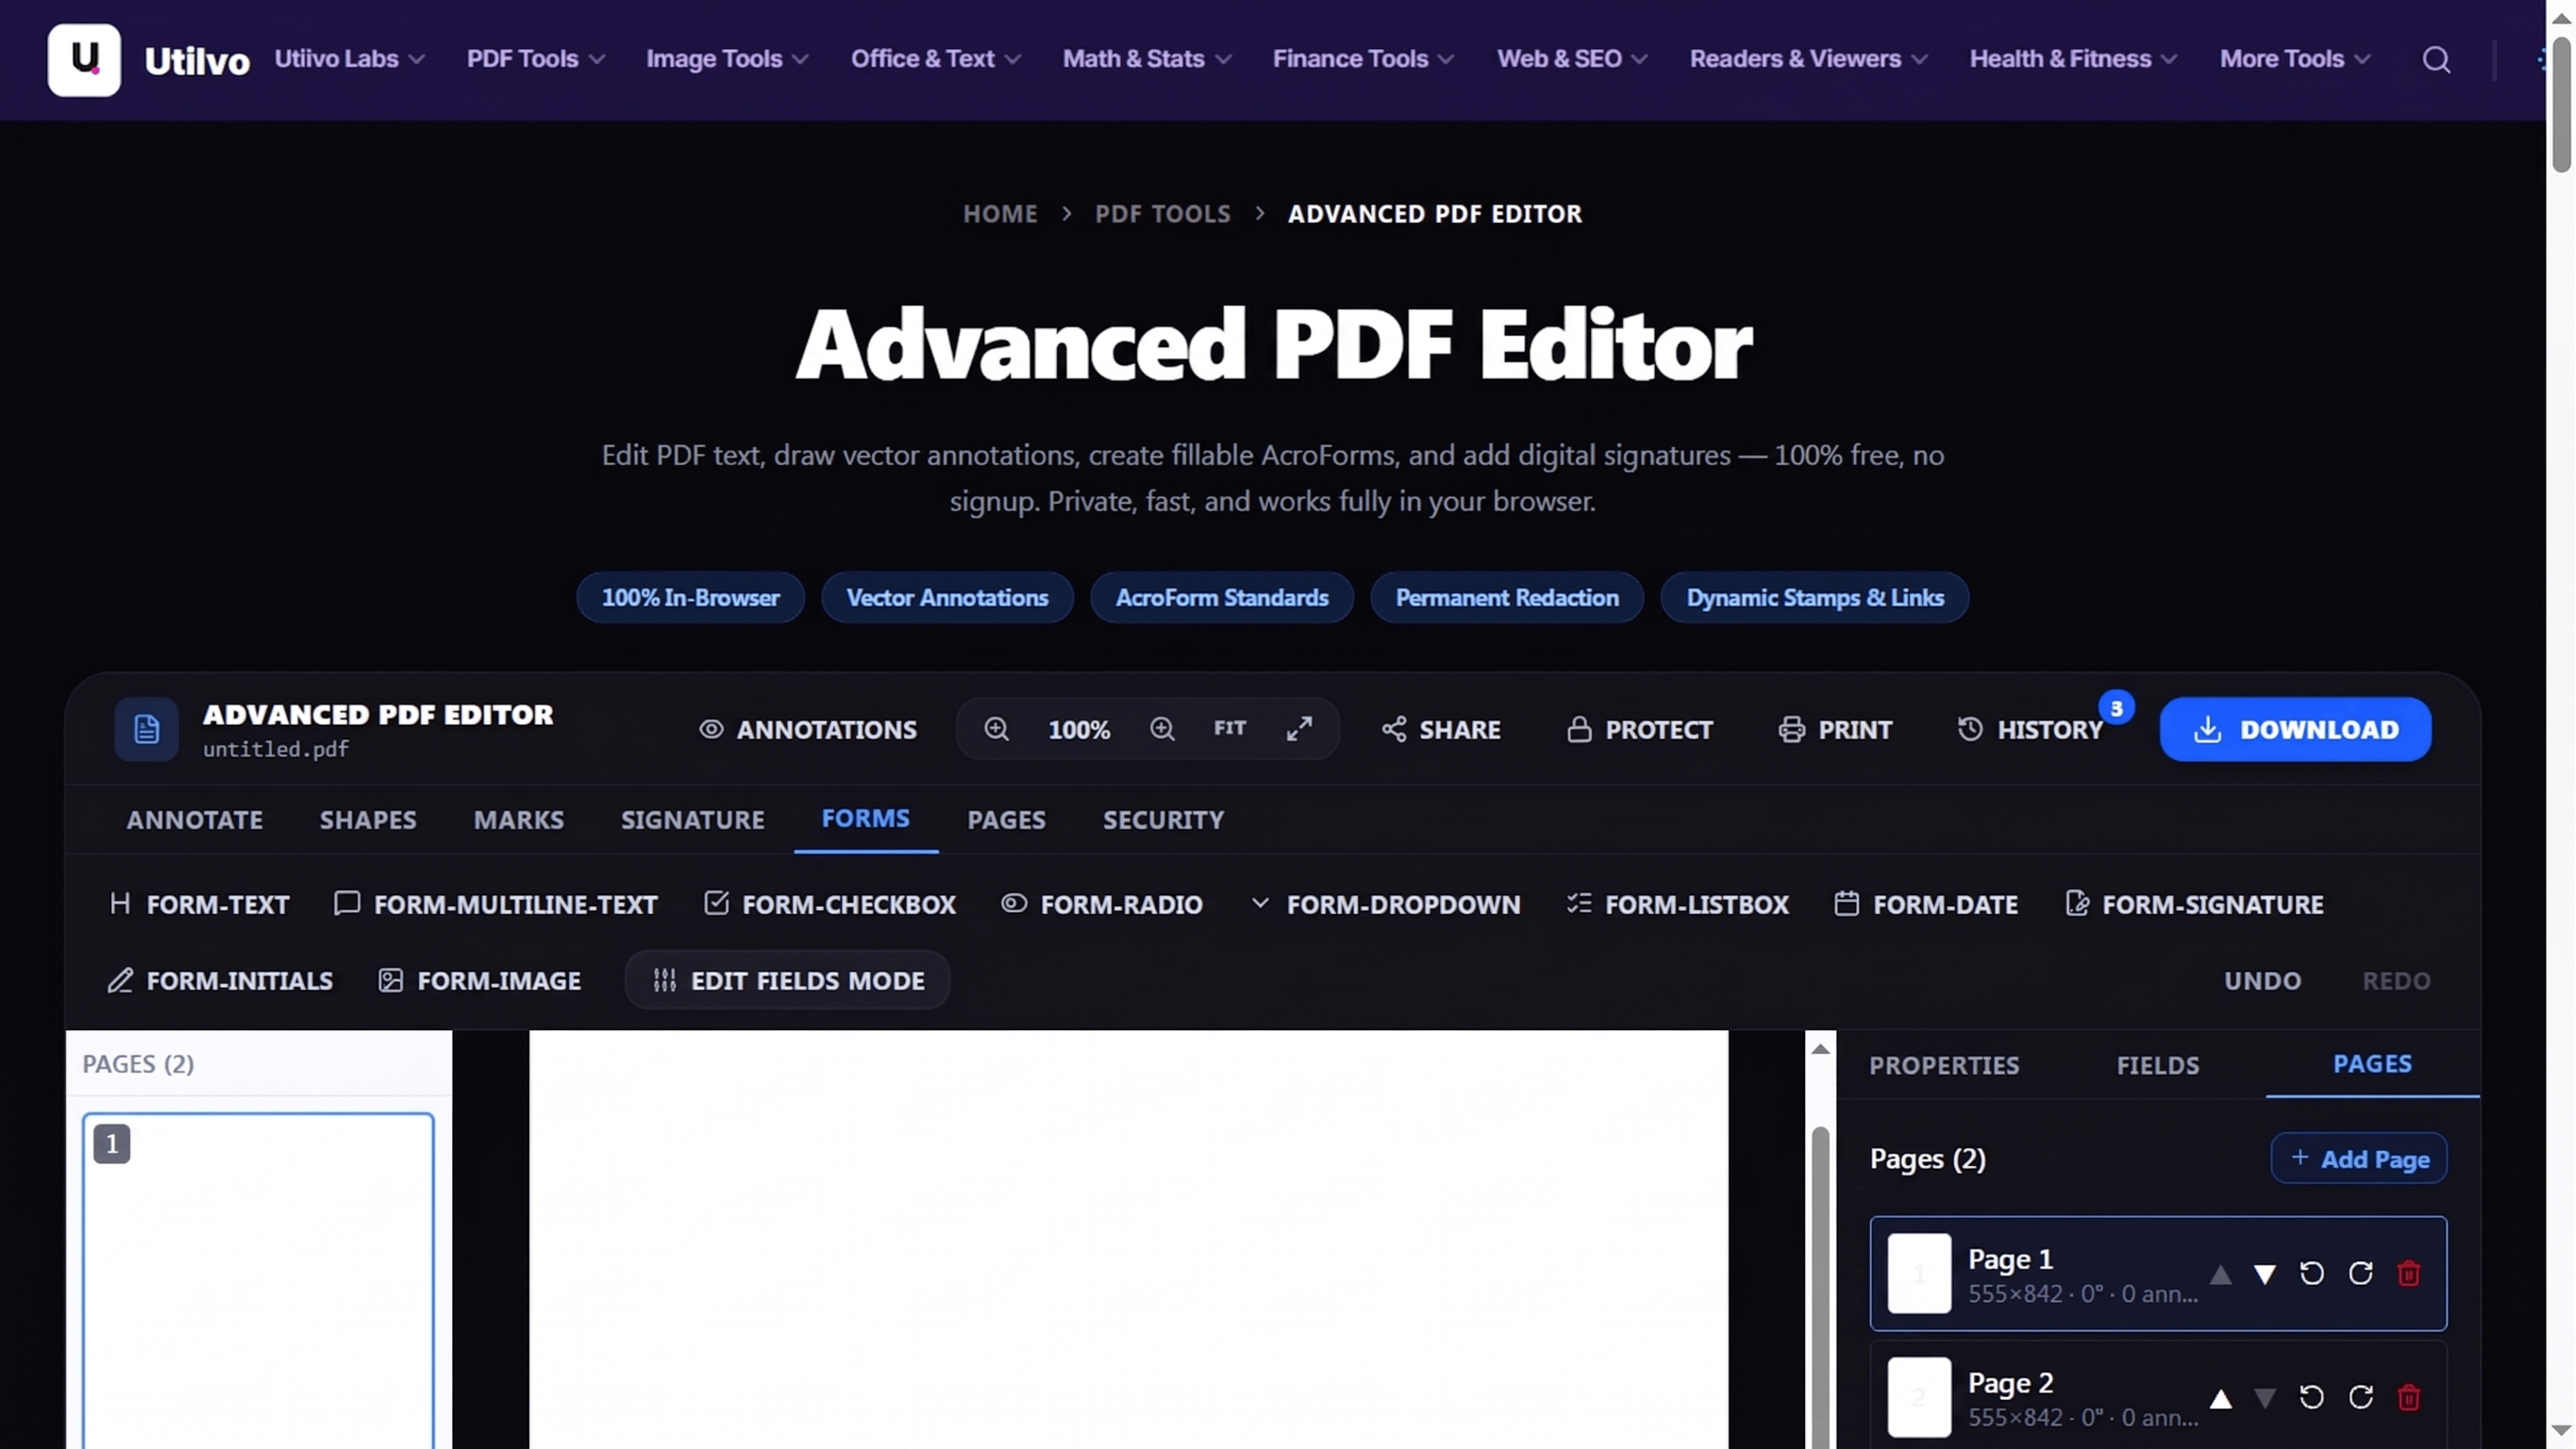Select the Form-Radio tool
Viewport: 2576px width, 1449px height.
click(x=1102, y=904)
